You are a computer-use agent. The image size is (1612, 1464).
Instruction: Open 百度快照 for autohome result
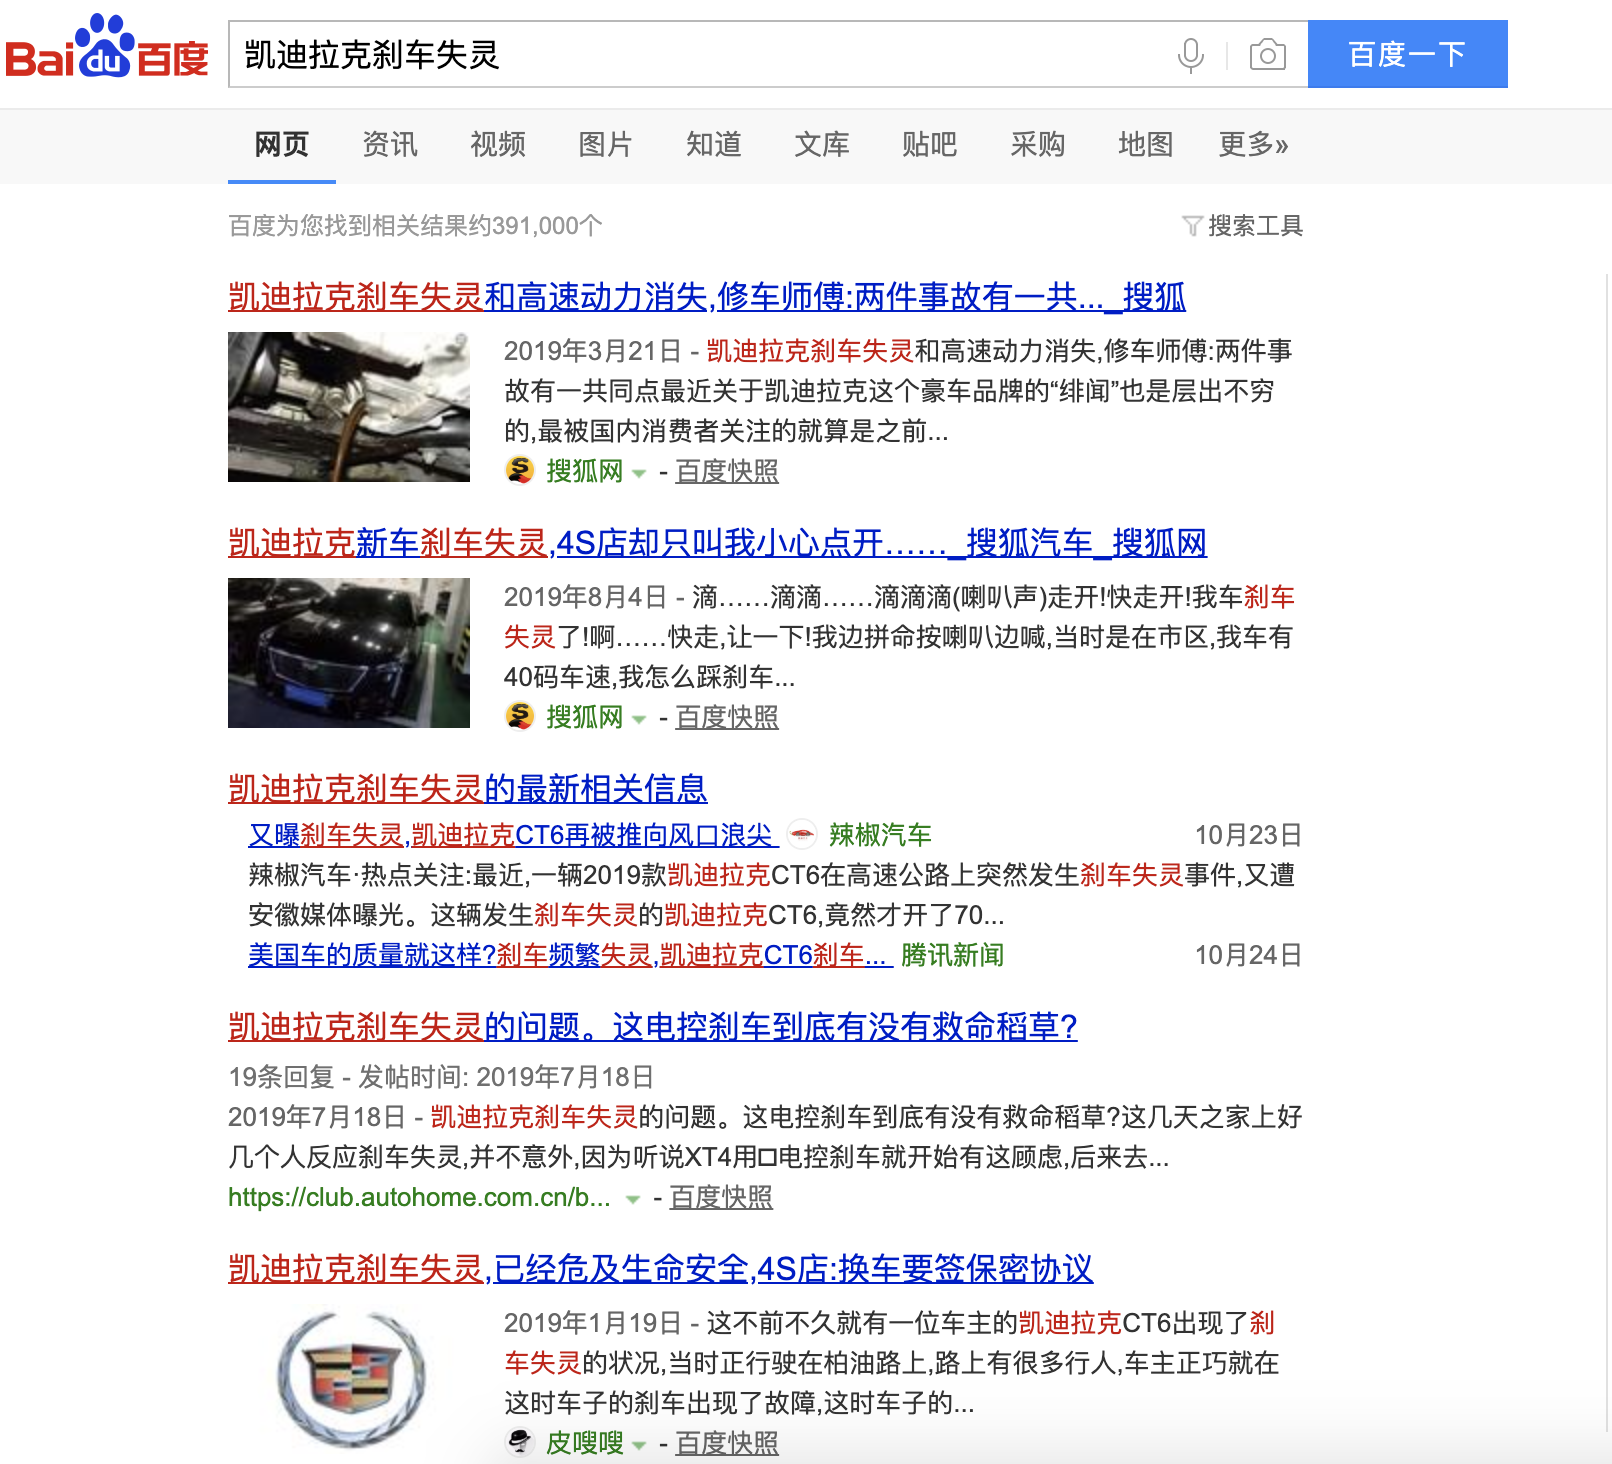(x=721, y=1197)
